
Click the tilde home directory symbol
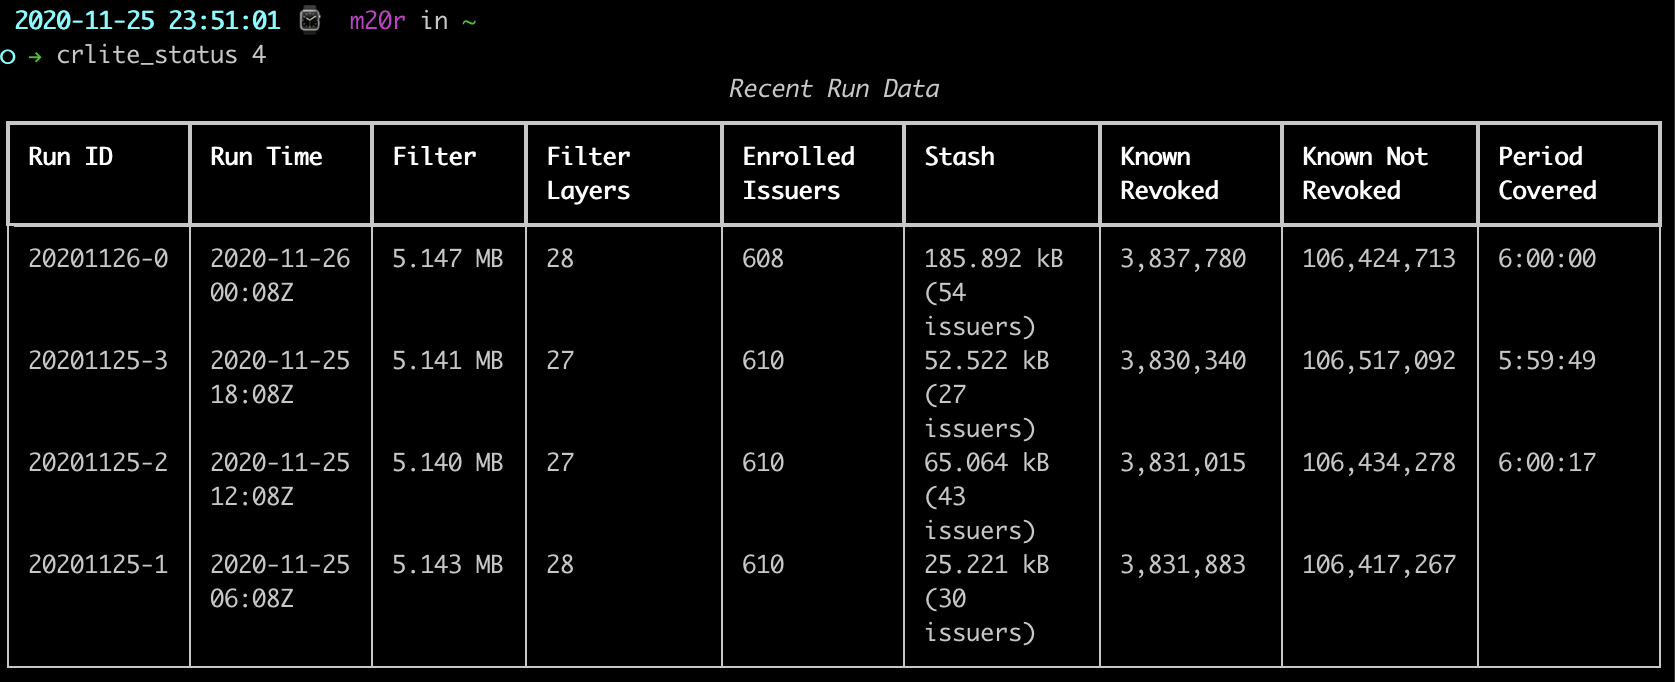[469, 21]
